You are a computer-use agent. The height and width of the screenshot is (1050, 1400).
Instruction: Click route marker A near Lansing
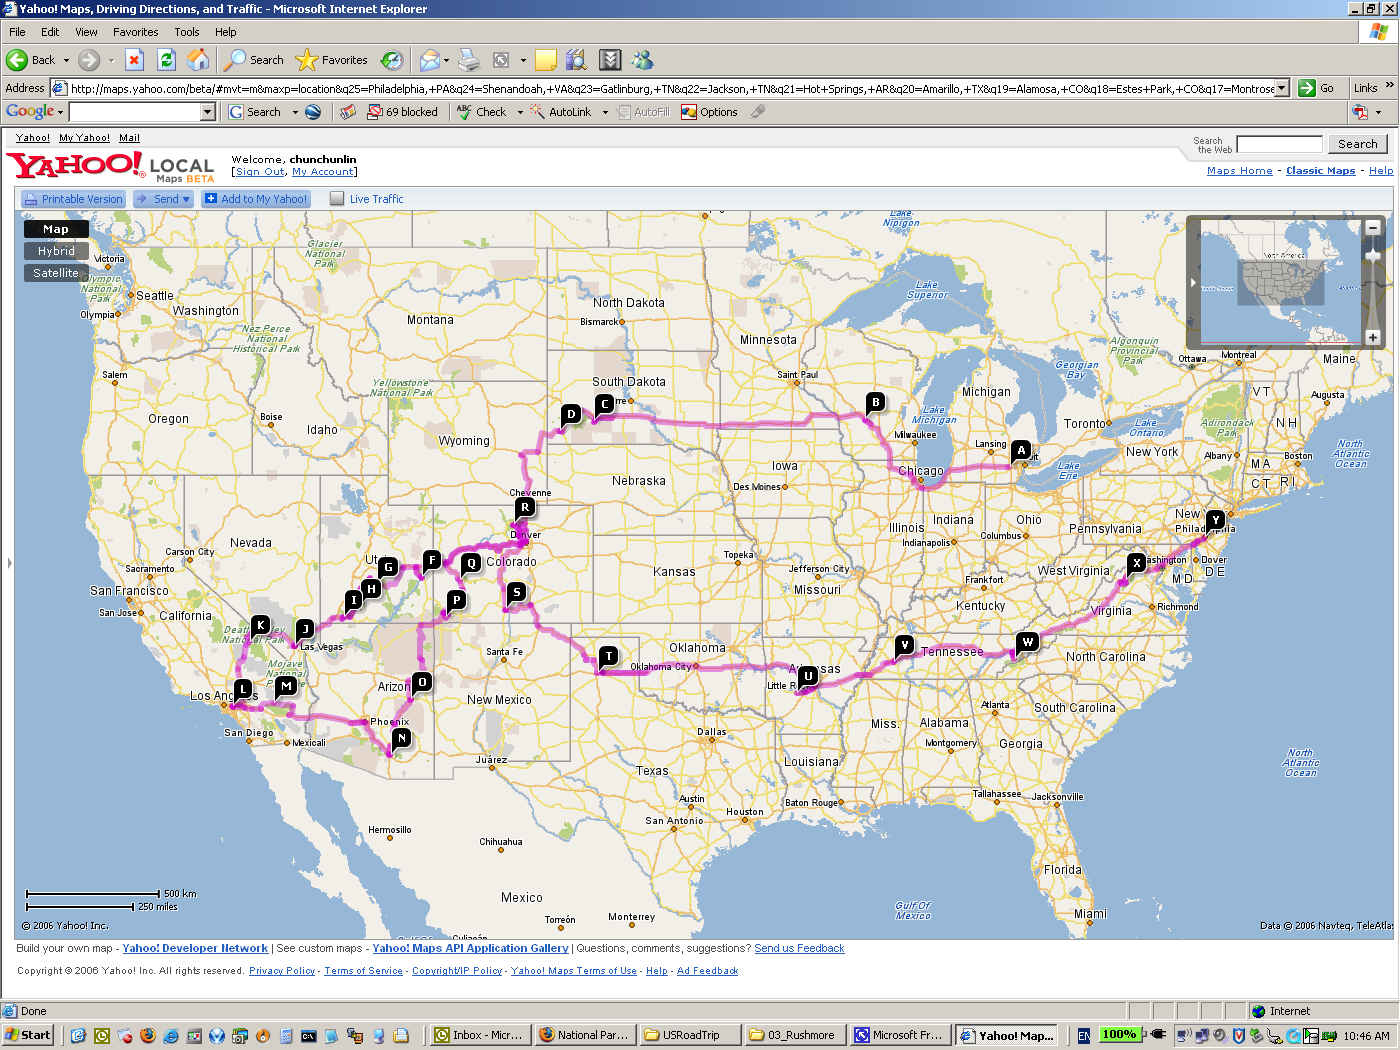tap(1021, 450)
